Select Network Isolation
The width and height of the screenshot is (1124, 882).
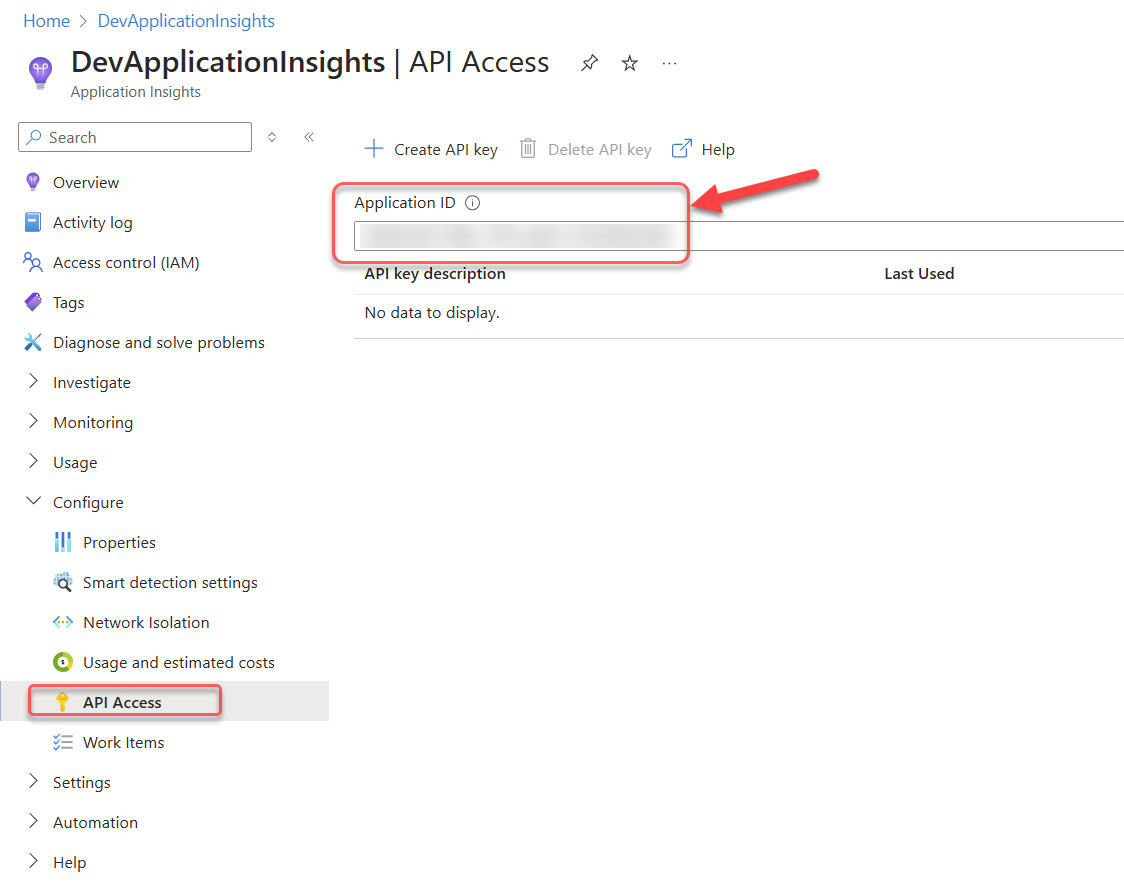146,622
